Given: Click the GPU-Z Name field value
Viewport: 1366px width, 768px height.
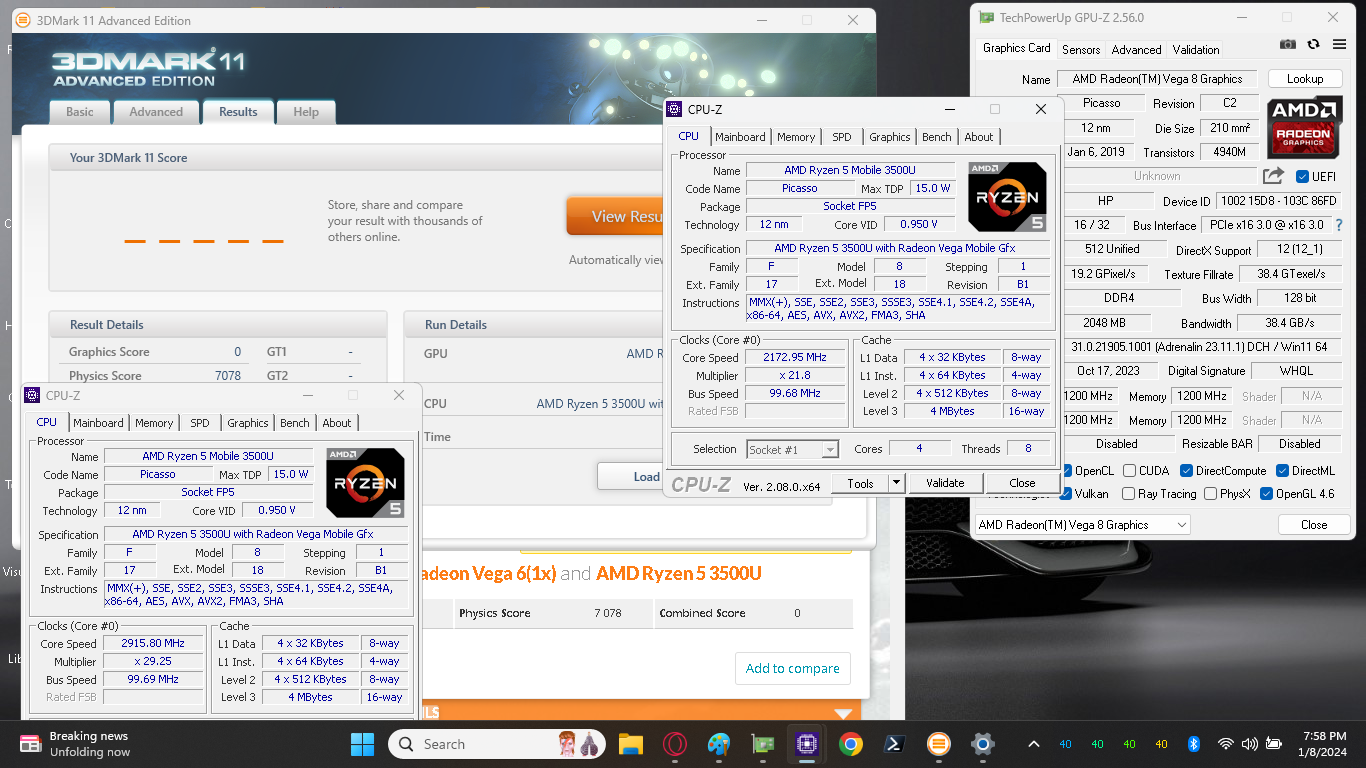Looking at the screenshot, I should pyautogui.click(x=1157, y=78).
